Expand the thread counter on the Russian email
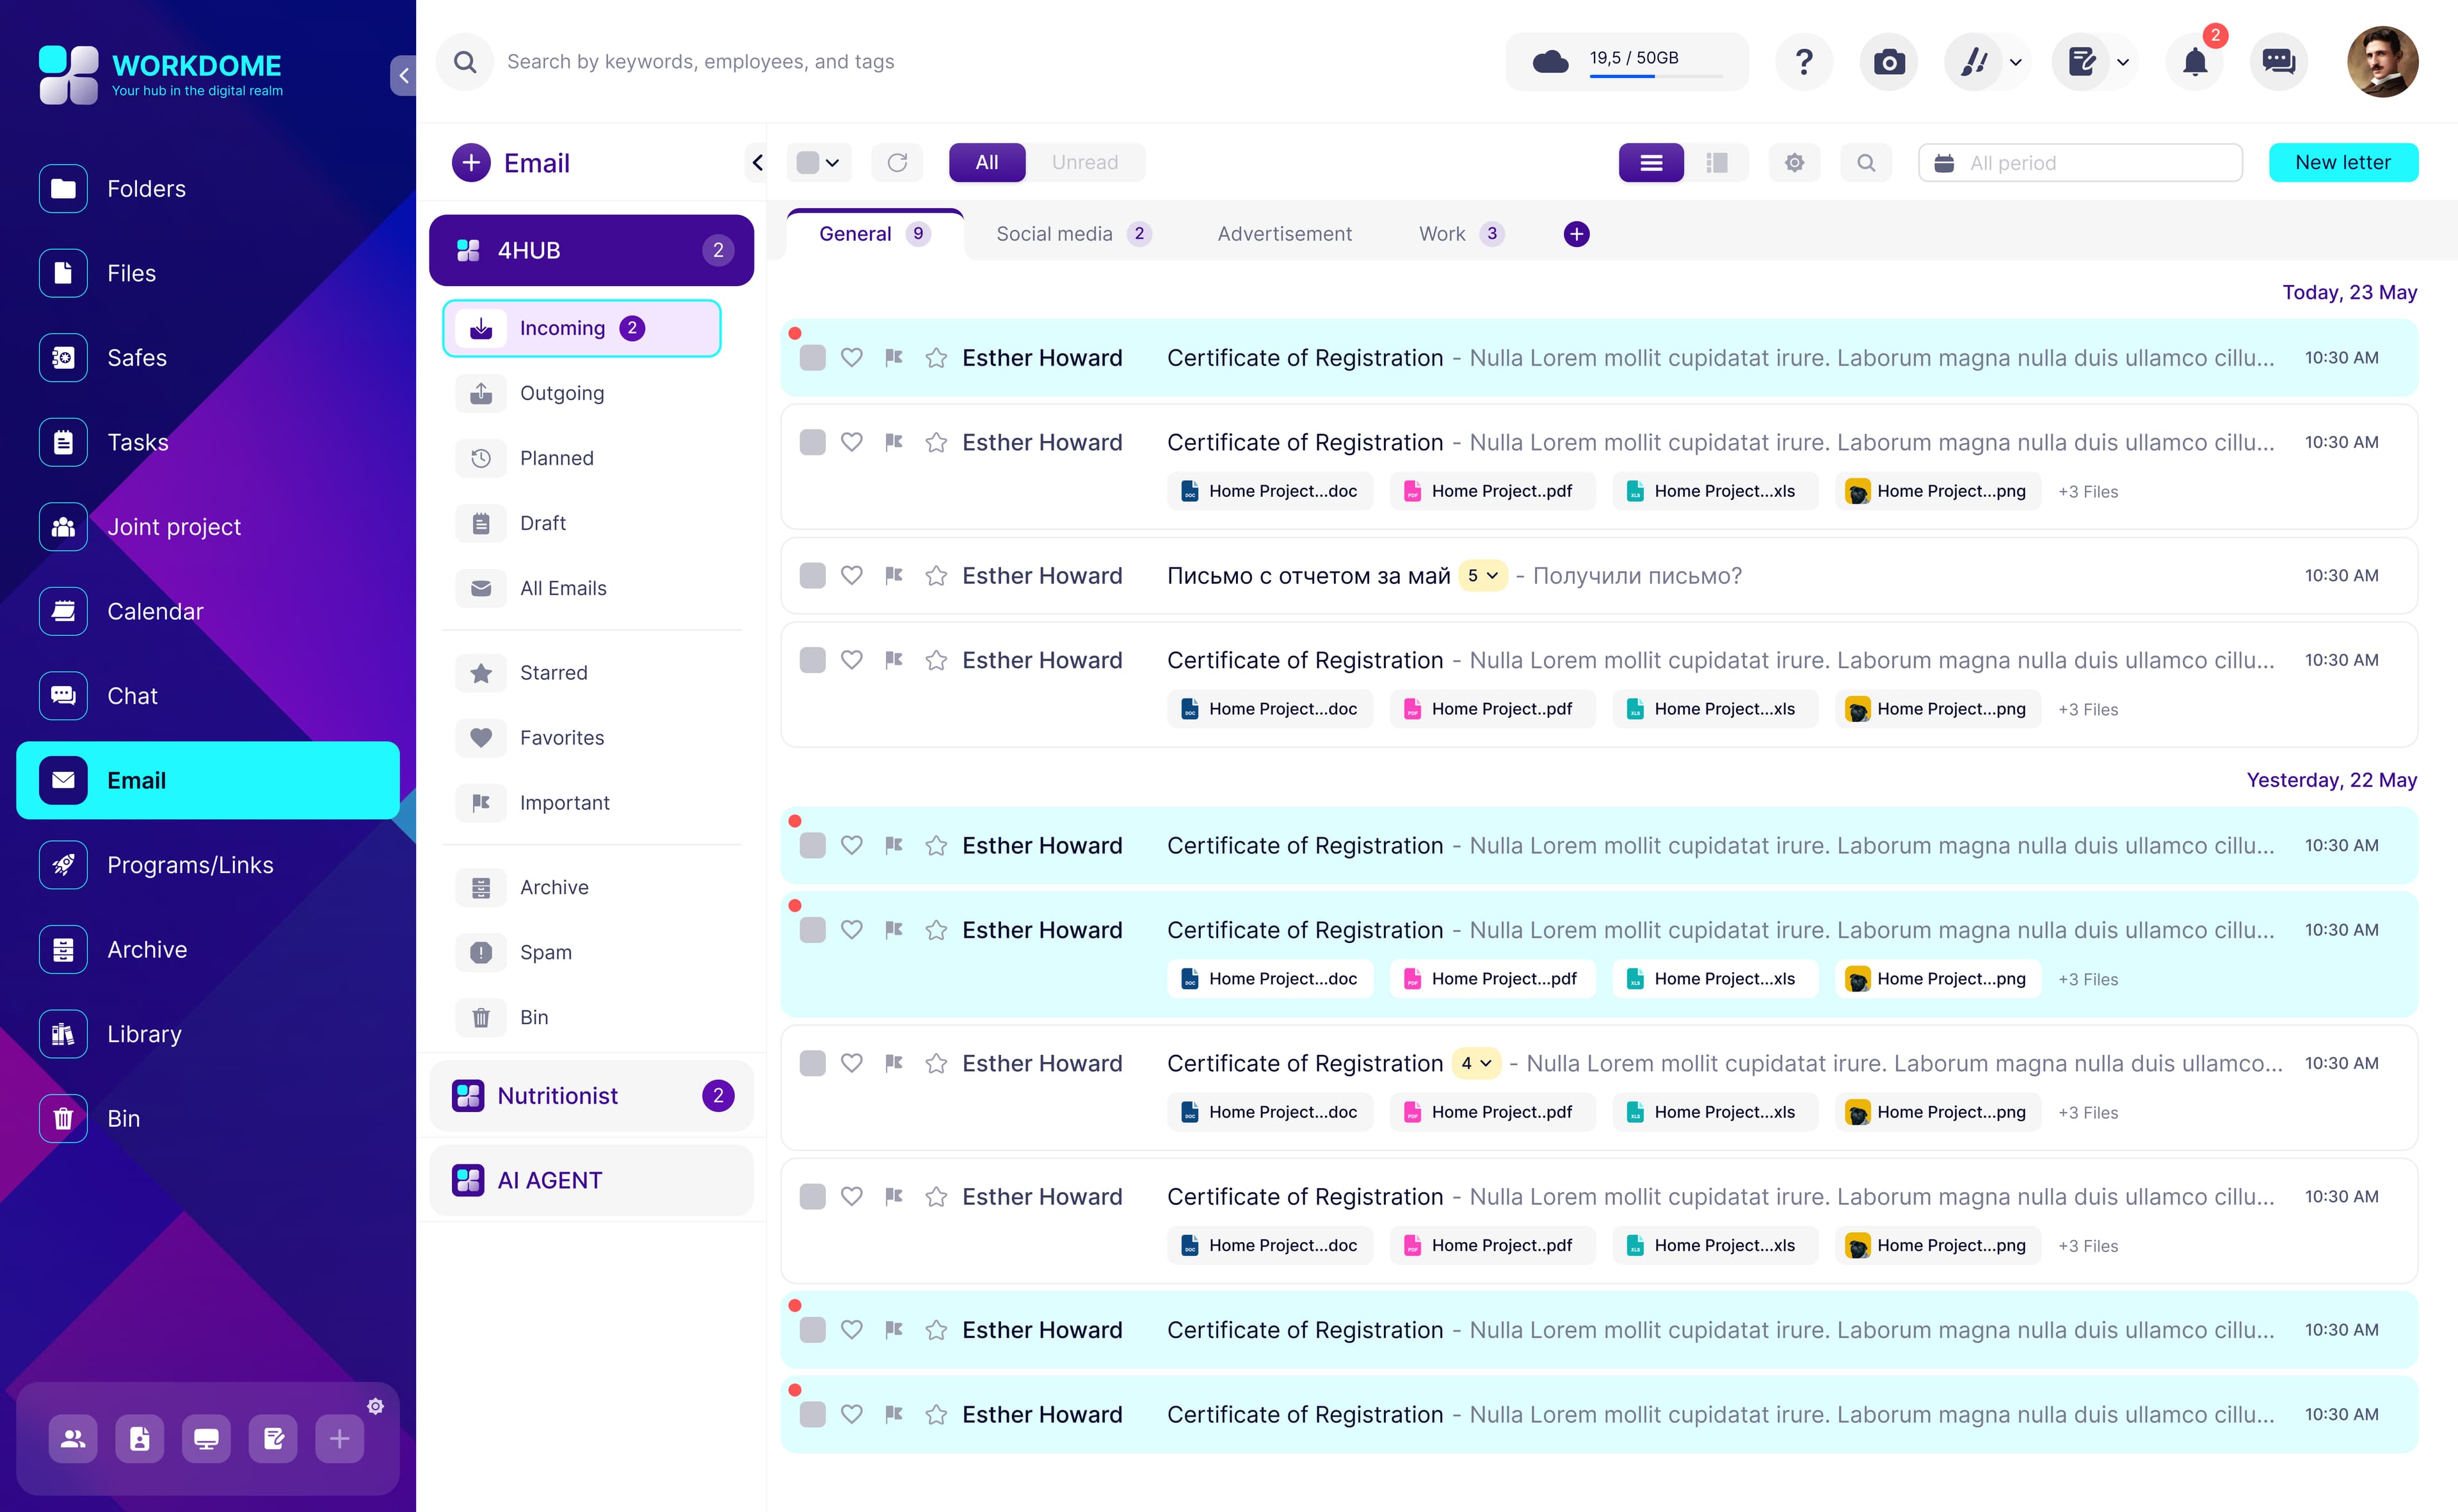Image resolution: width=2458 pixels, height=1512 pixels. (x=1482, y=575)
